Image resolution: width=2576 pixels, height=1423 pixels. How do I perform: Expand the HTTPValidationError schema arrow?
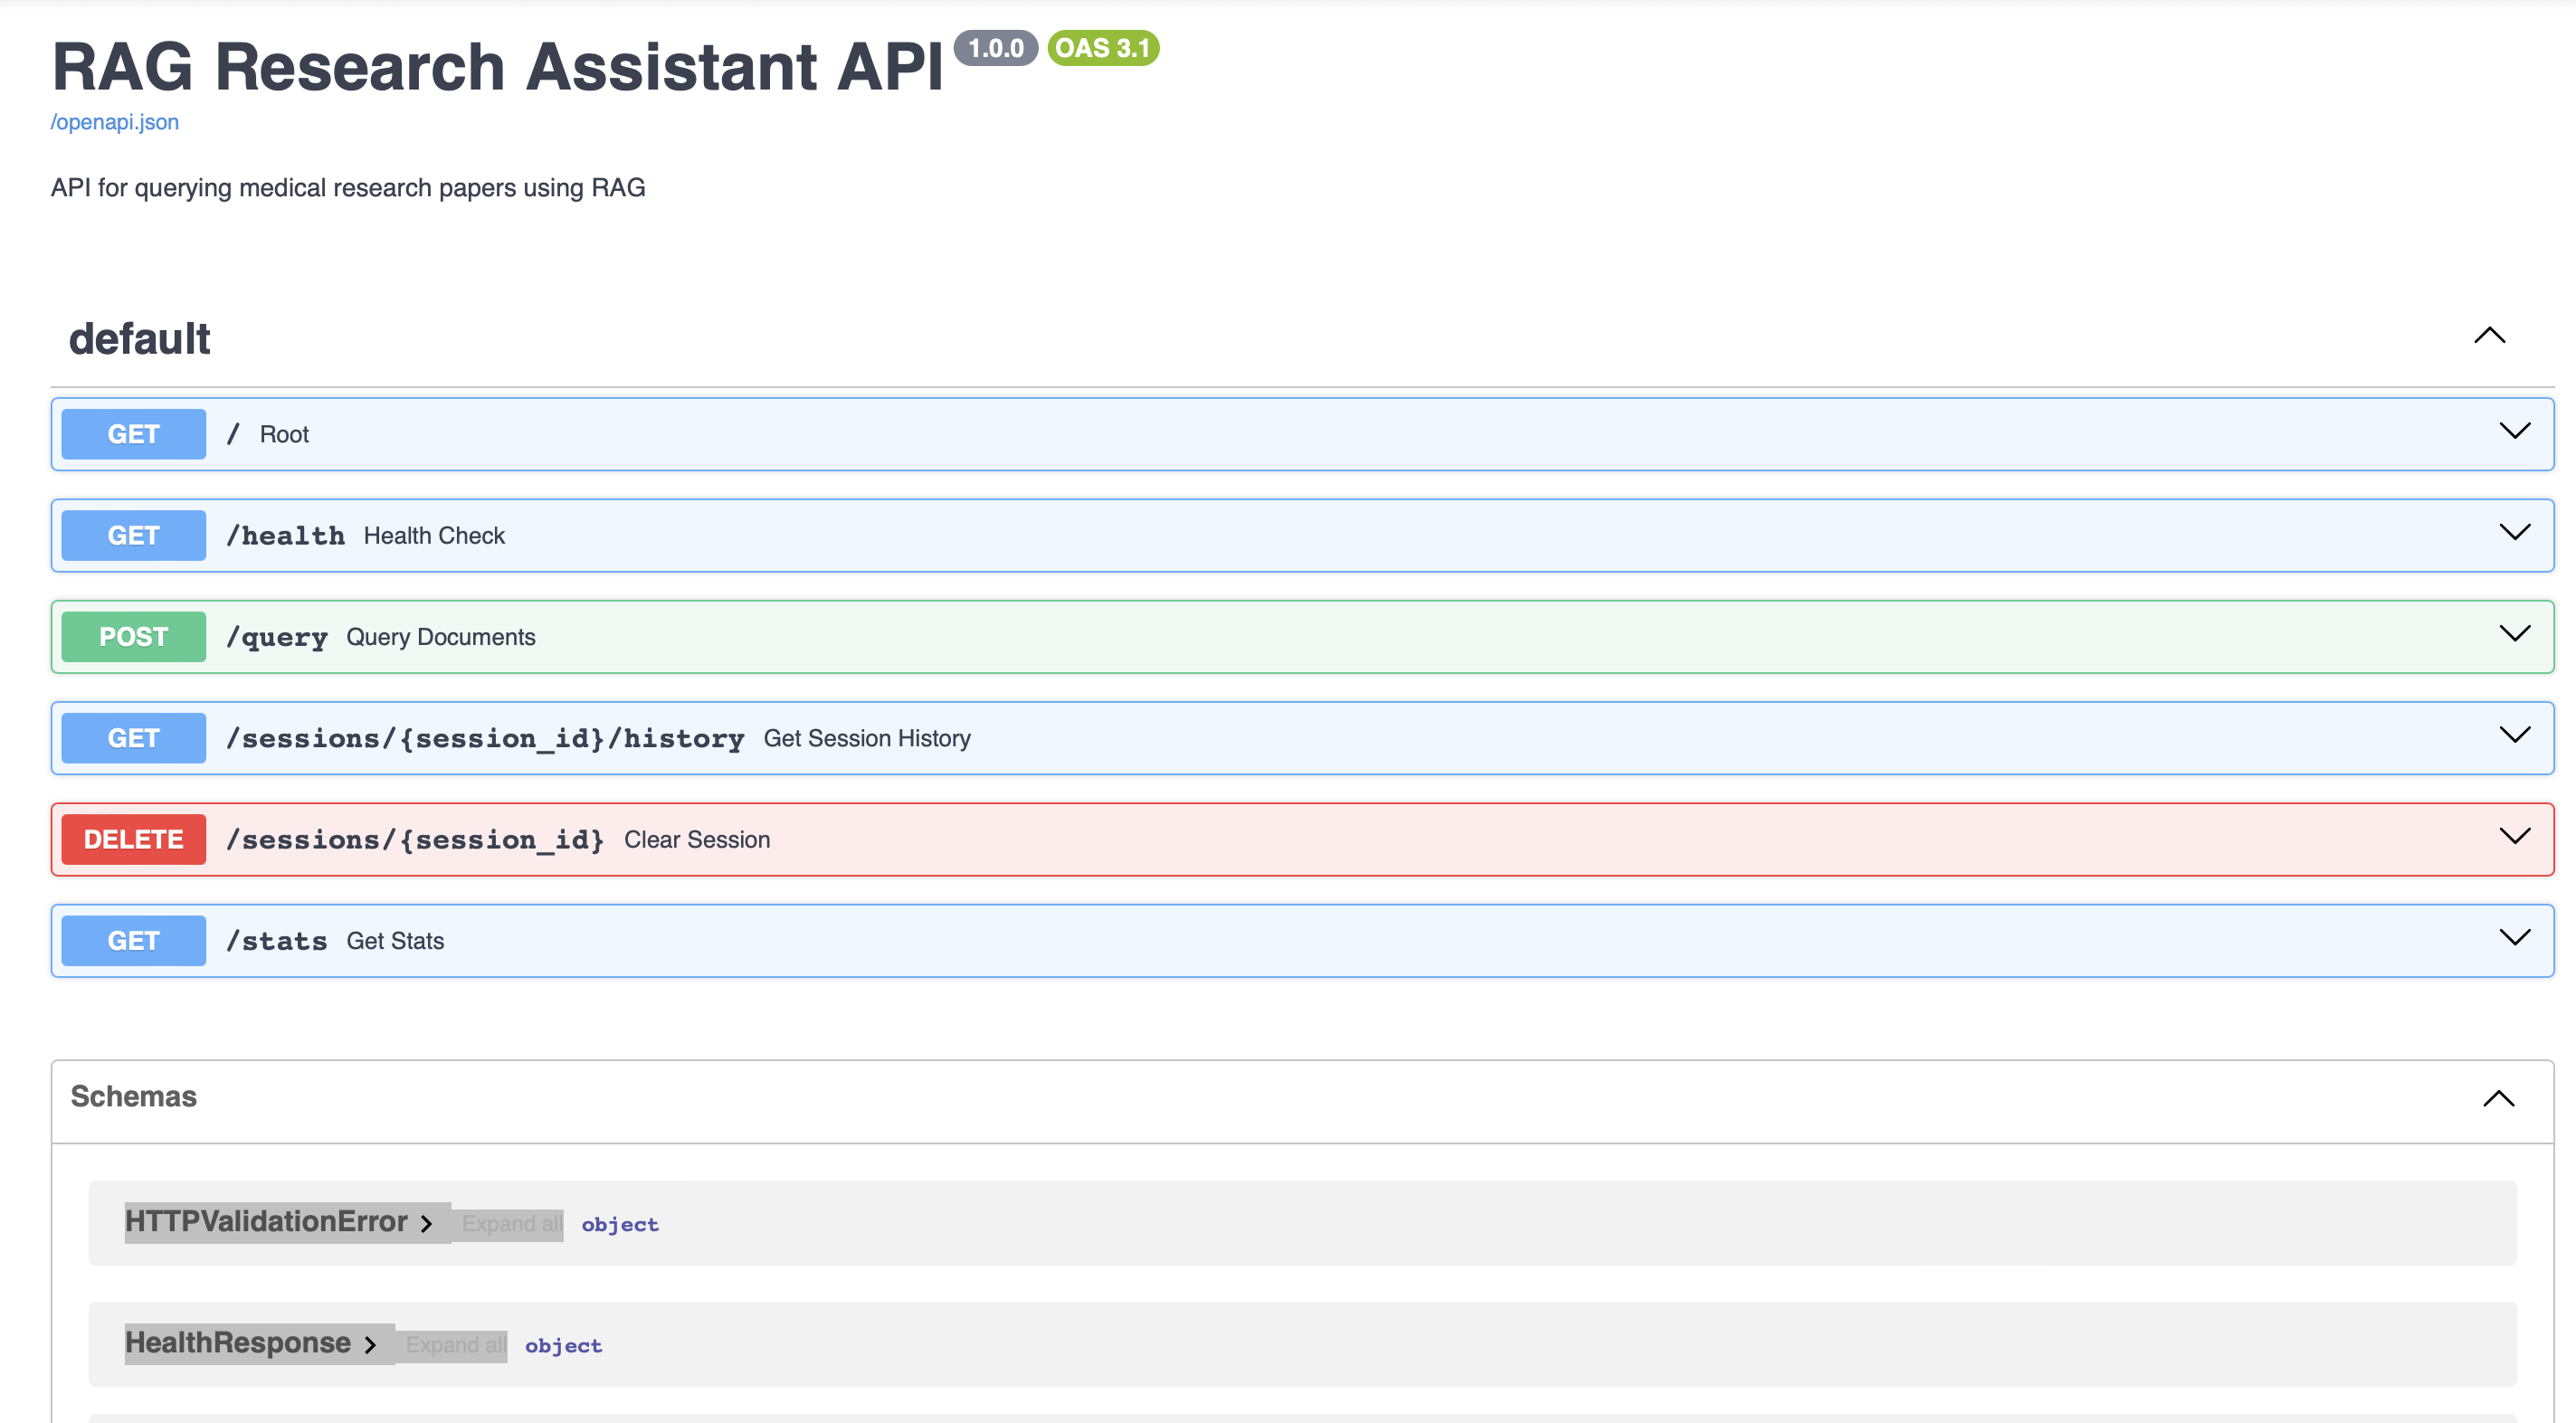[x=427, y=1224]
